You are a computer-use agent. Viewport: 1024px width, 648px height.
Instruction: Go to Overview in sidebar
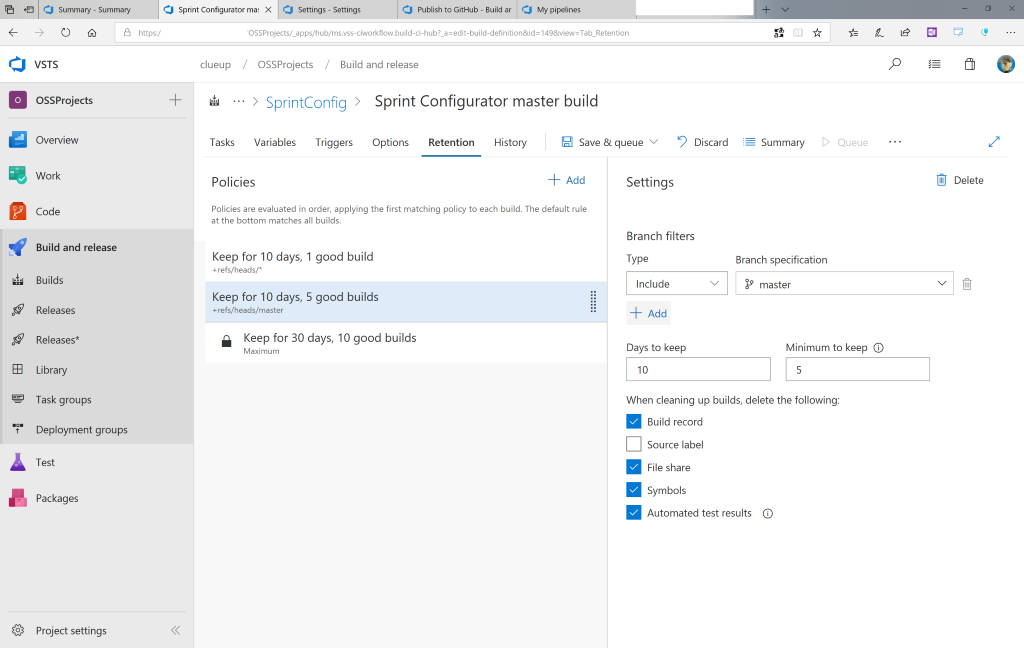(x=57, y=140)
